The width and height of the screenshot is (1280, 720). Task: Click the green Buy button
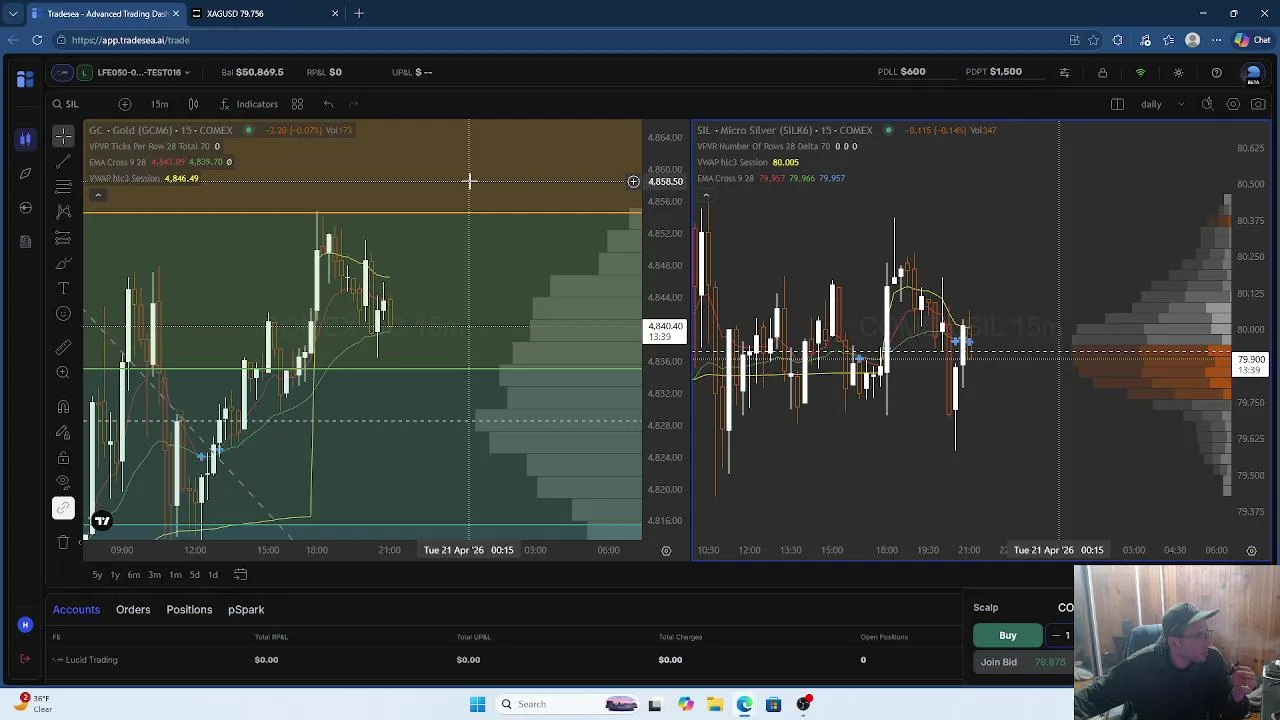pos(1008,635)
